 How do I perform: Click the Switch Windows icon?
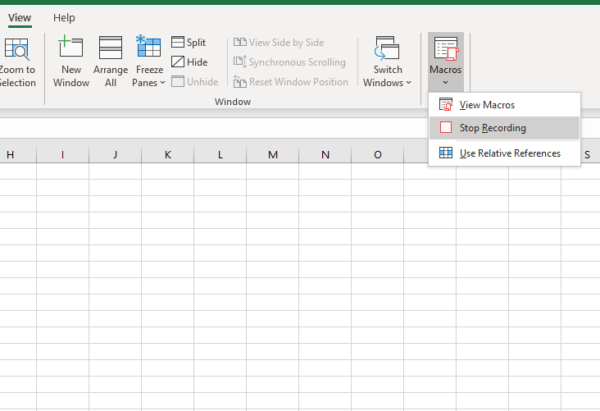click(387, 49)
